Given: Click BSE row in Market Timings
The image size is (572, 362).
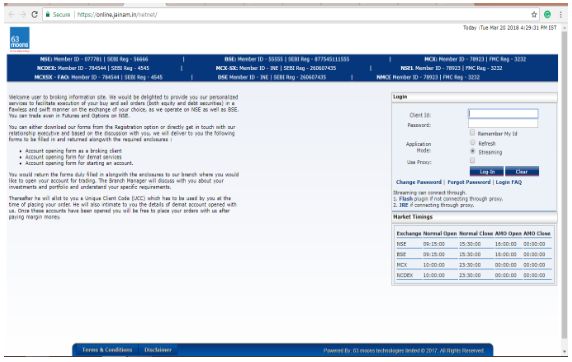Looking at the screenshot, I should pyautogui.click(x=474, y=254).
